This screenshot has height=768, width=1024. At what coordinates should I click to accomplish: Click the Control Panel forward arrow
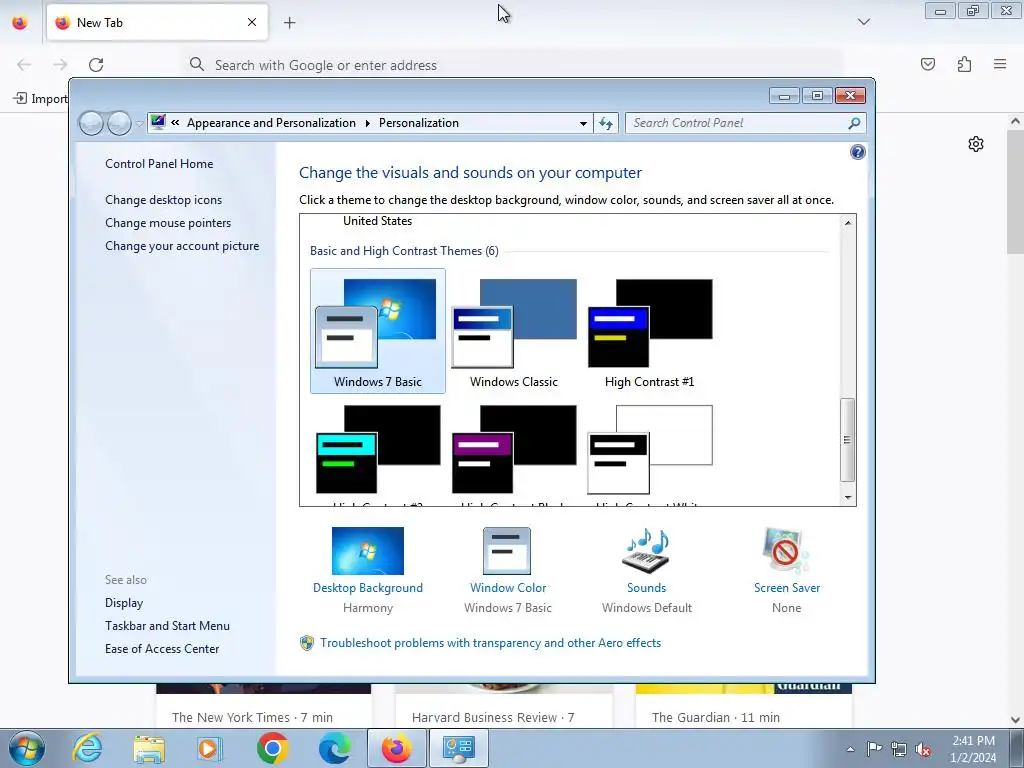(x=119, y=123)
